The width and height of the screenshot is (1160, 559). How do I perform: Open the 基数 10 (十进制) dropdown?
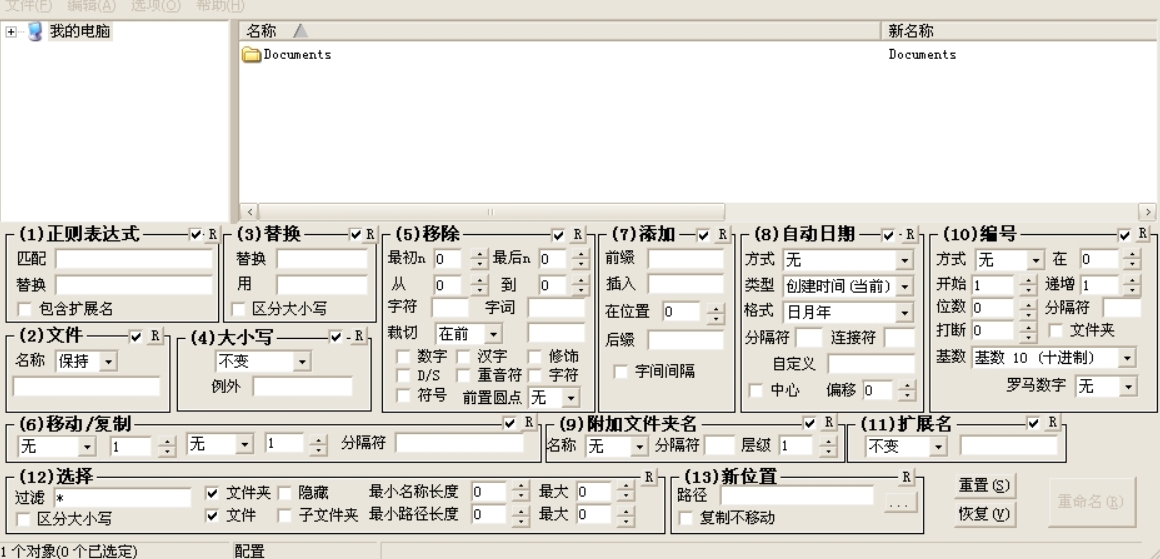(x=1127, y=358)
